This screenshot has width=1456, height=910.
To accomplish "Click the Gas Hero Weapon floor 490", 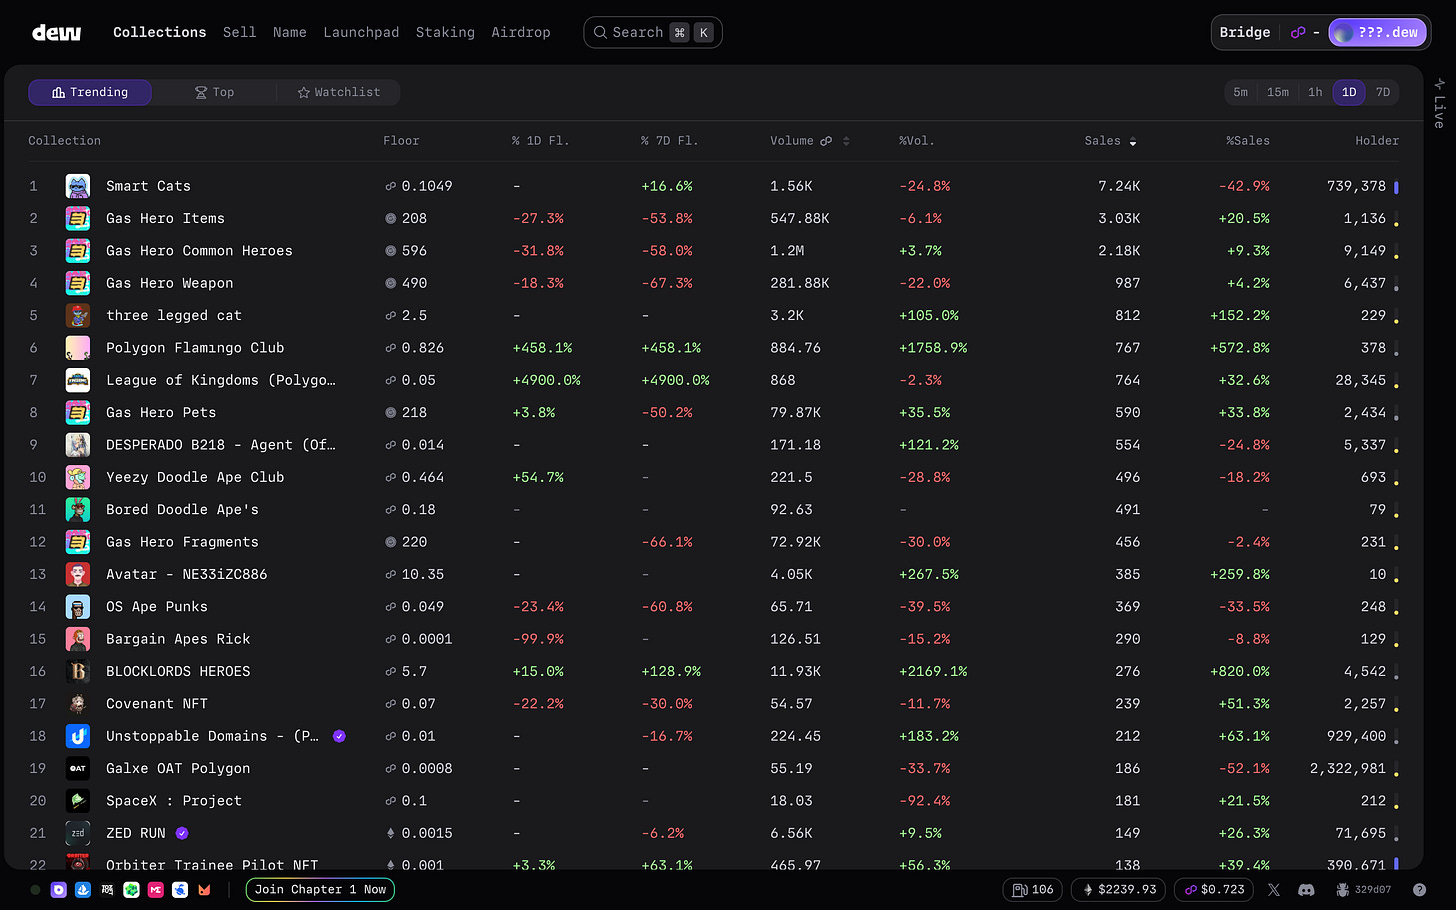I will (414, 283).
